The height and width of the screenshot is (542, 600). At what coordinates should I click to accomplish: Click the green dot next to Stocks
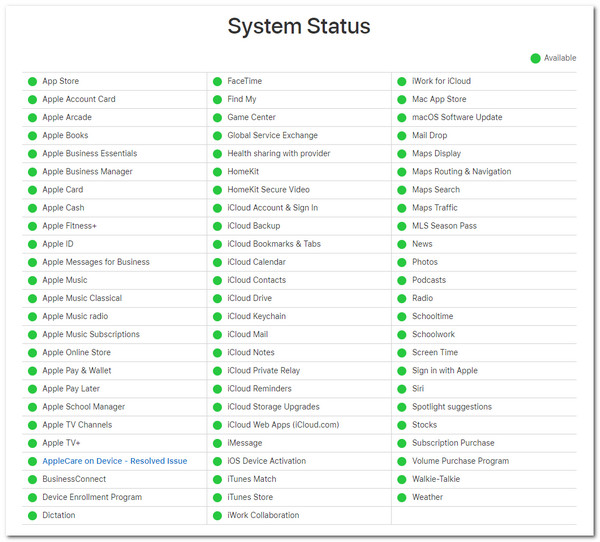(x=402, y=425)
